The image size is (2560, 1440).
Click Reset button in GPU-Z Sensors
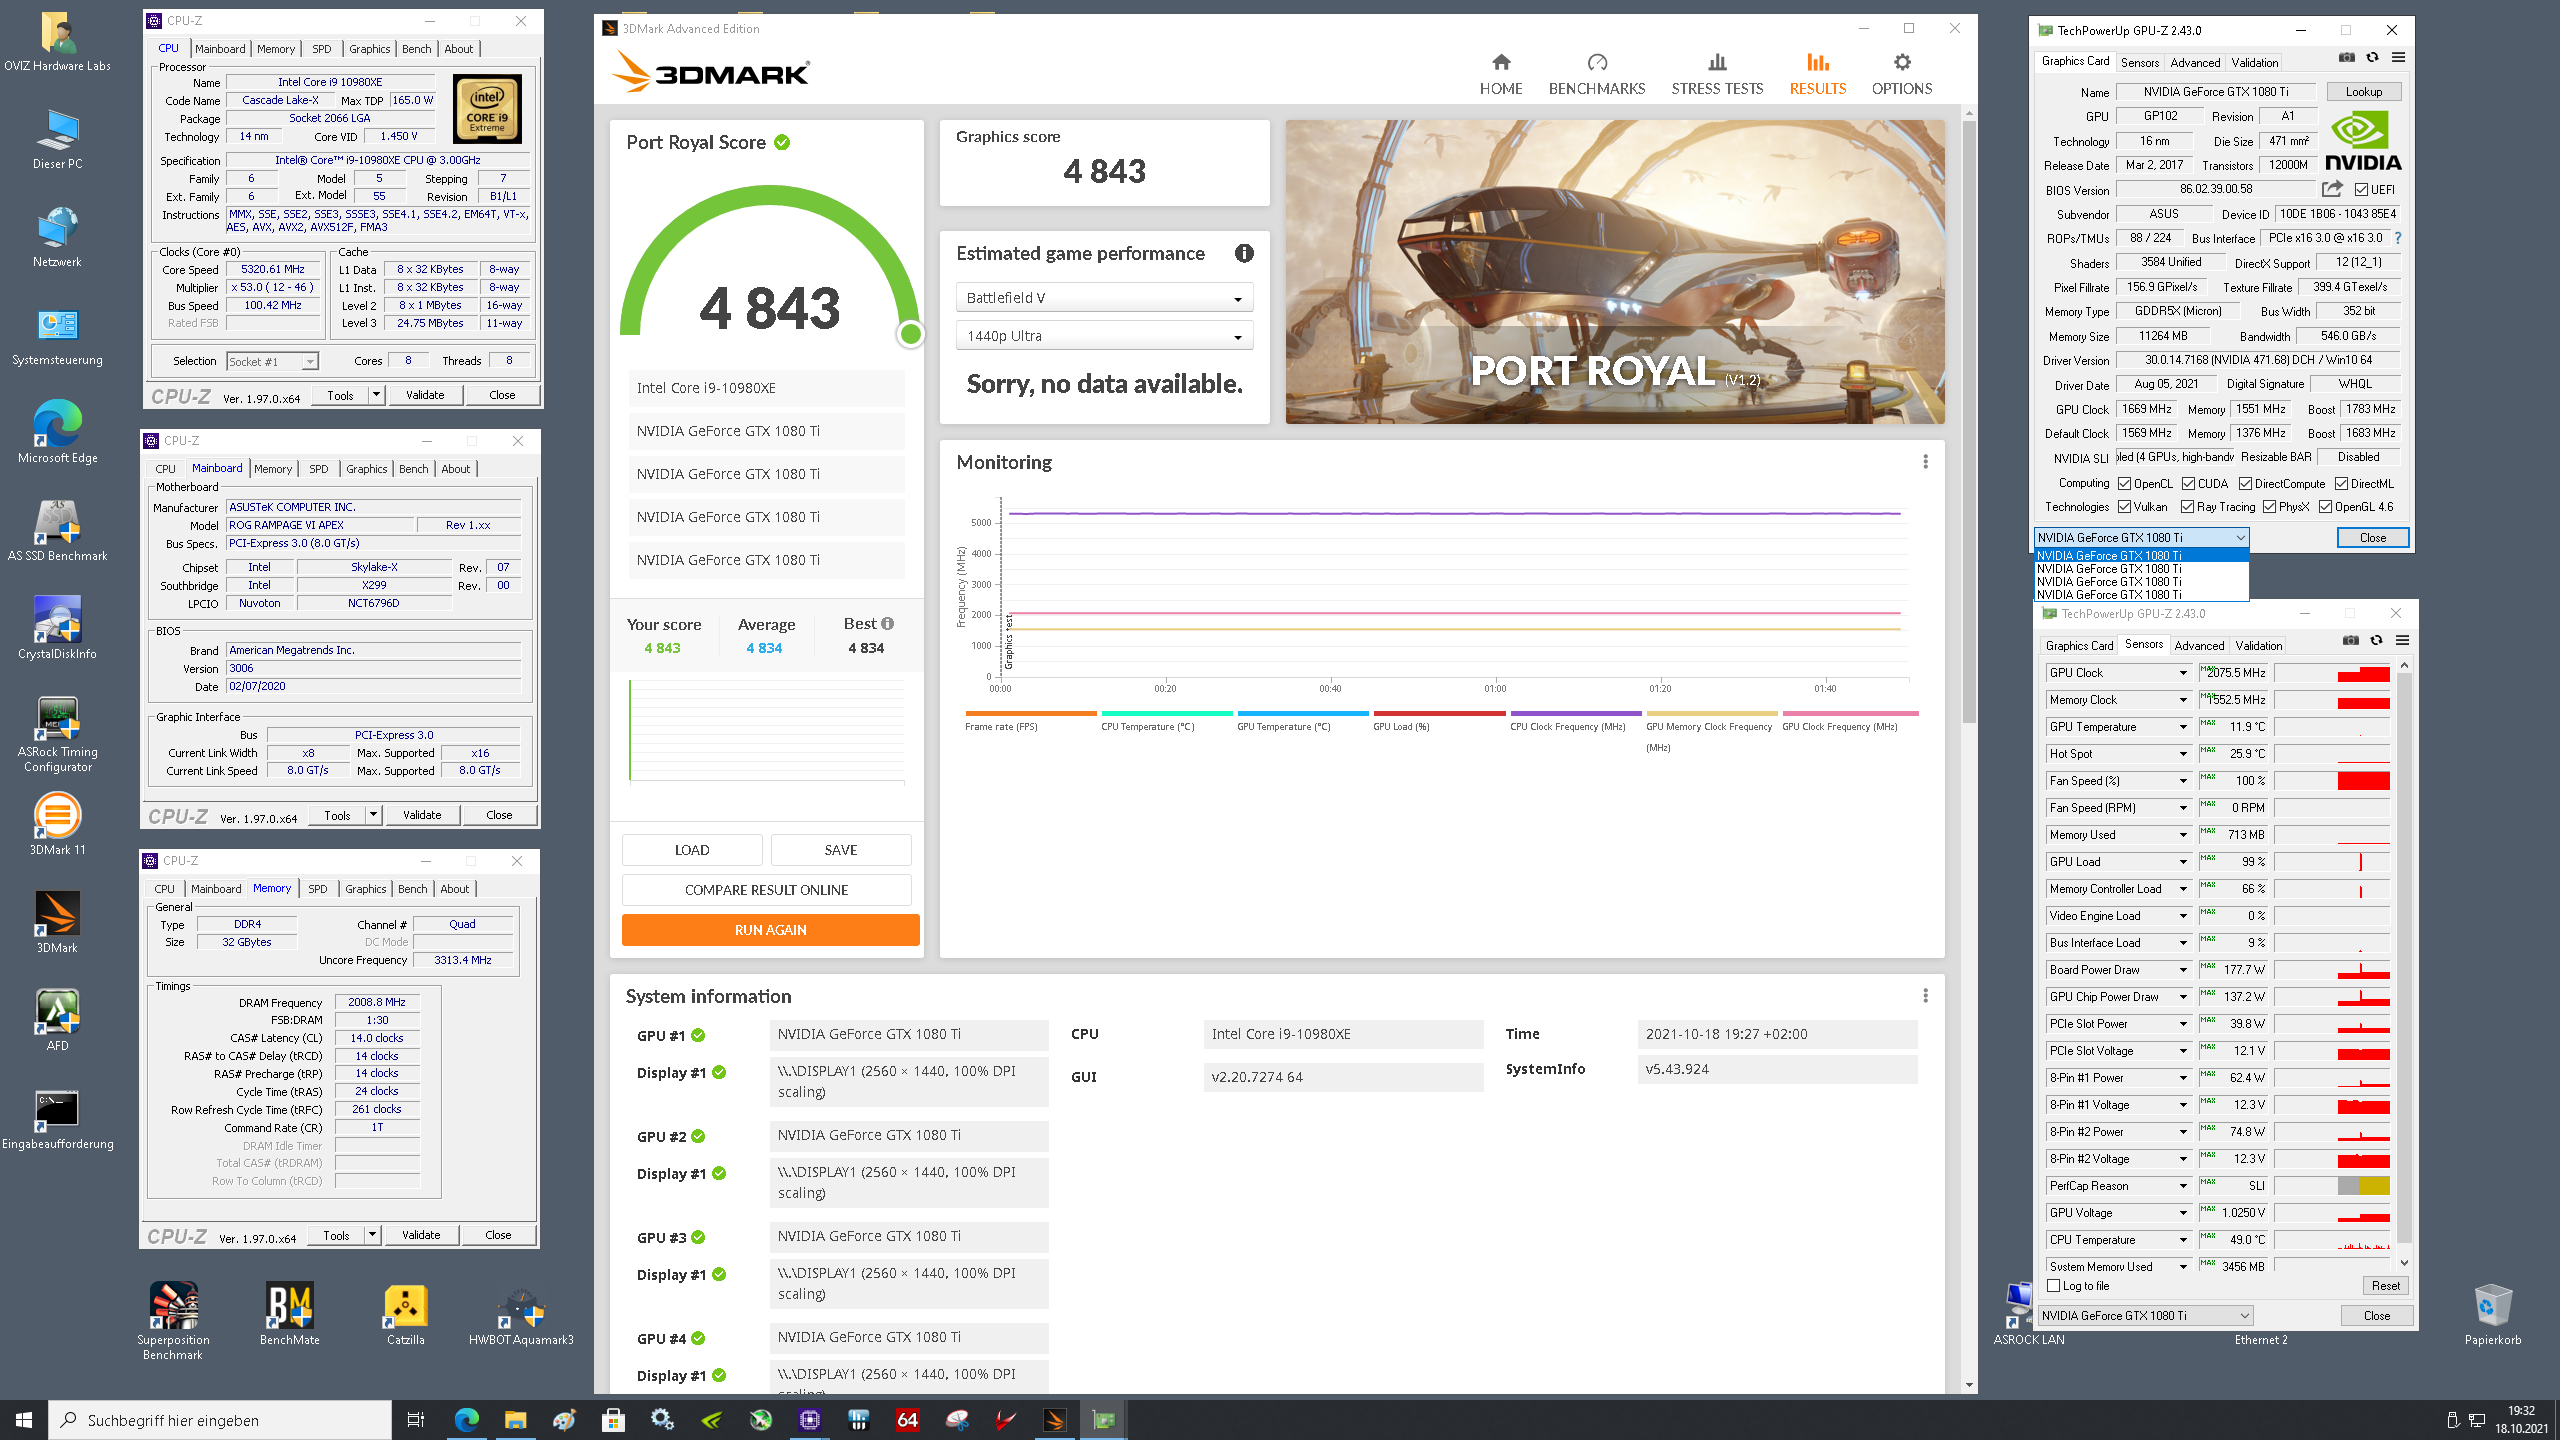click(2385, 1286)
